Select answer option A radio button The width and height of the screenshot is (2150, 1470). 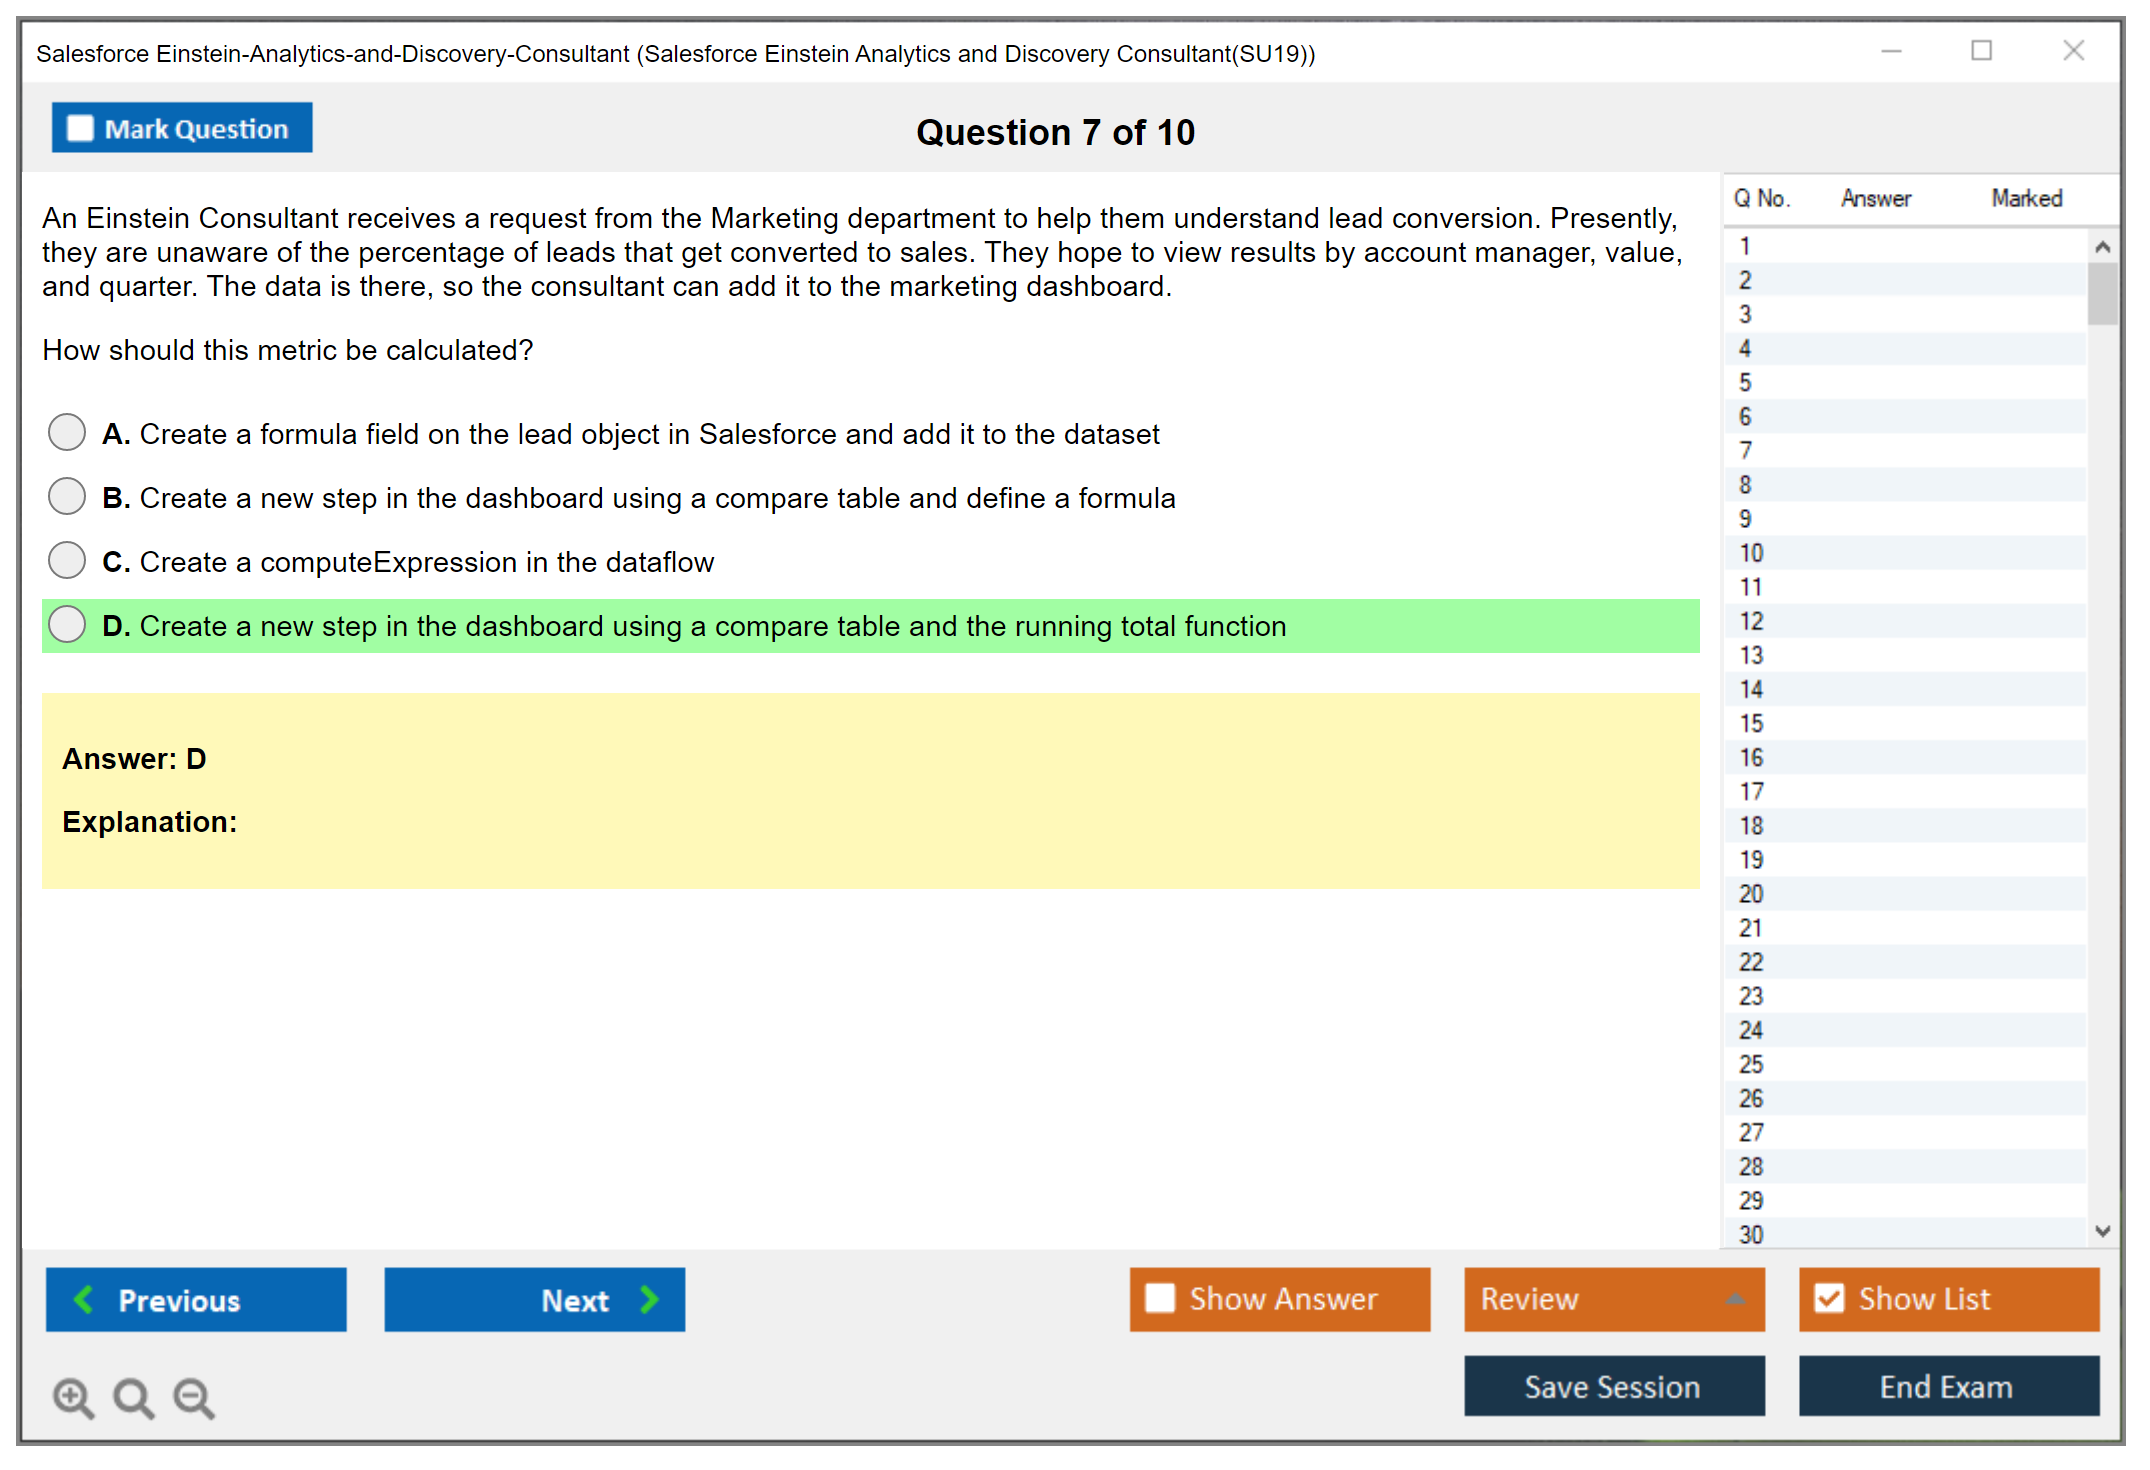pos(67,433)
